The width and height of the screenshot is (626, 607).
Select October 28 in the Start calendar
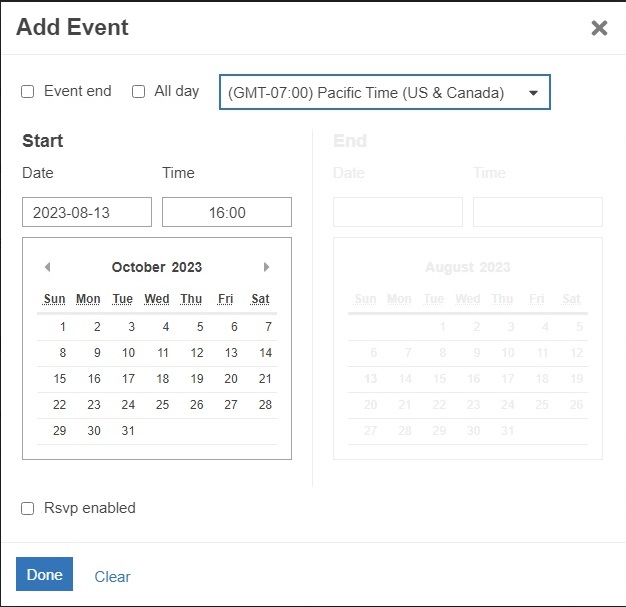265,404
